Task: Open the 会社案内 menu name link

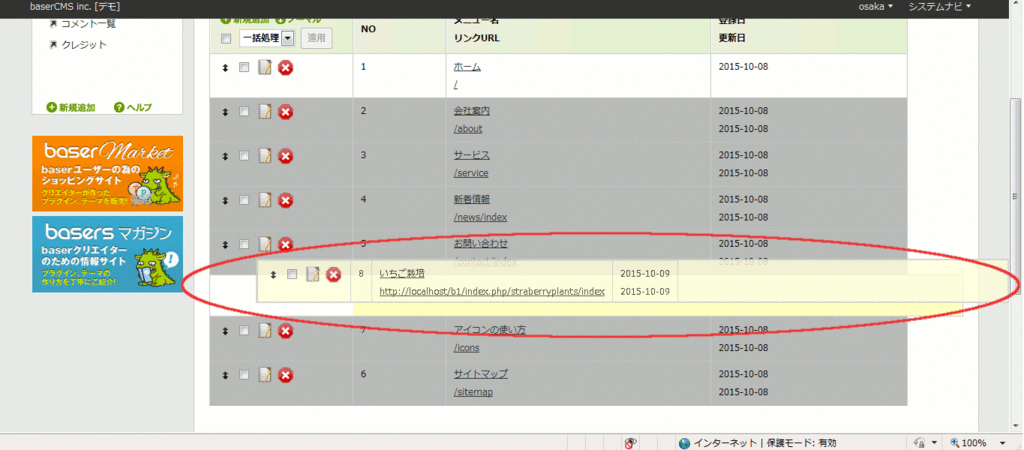Action: click(x=472, y=111)
